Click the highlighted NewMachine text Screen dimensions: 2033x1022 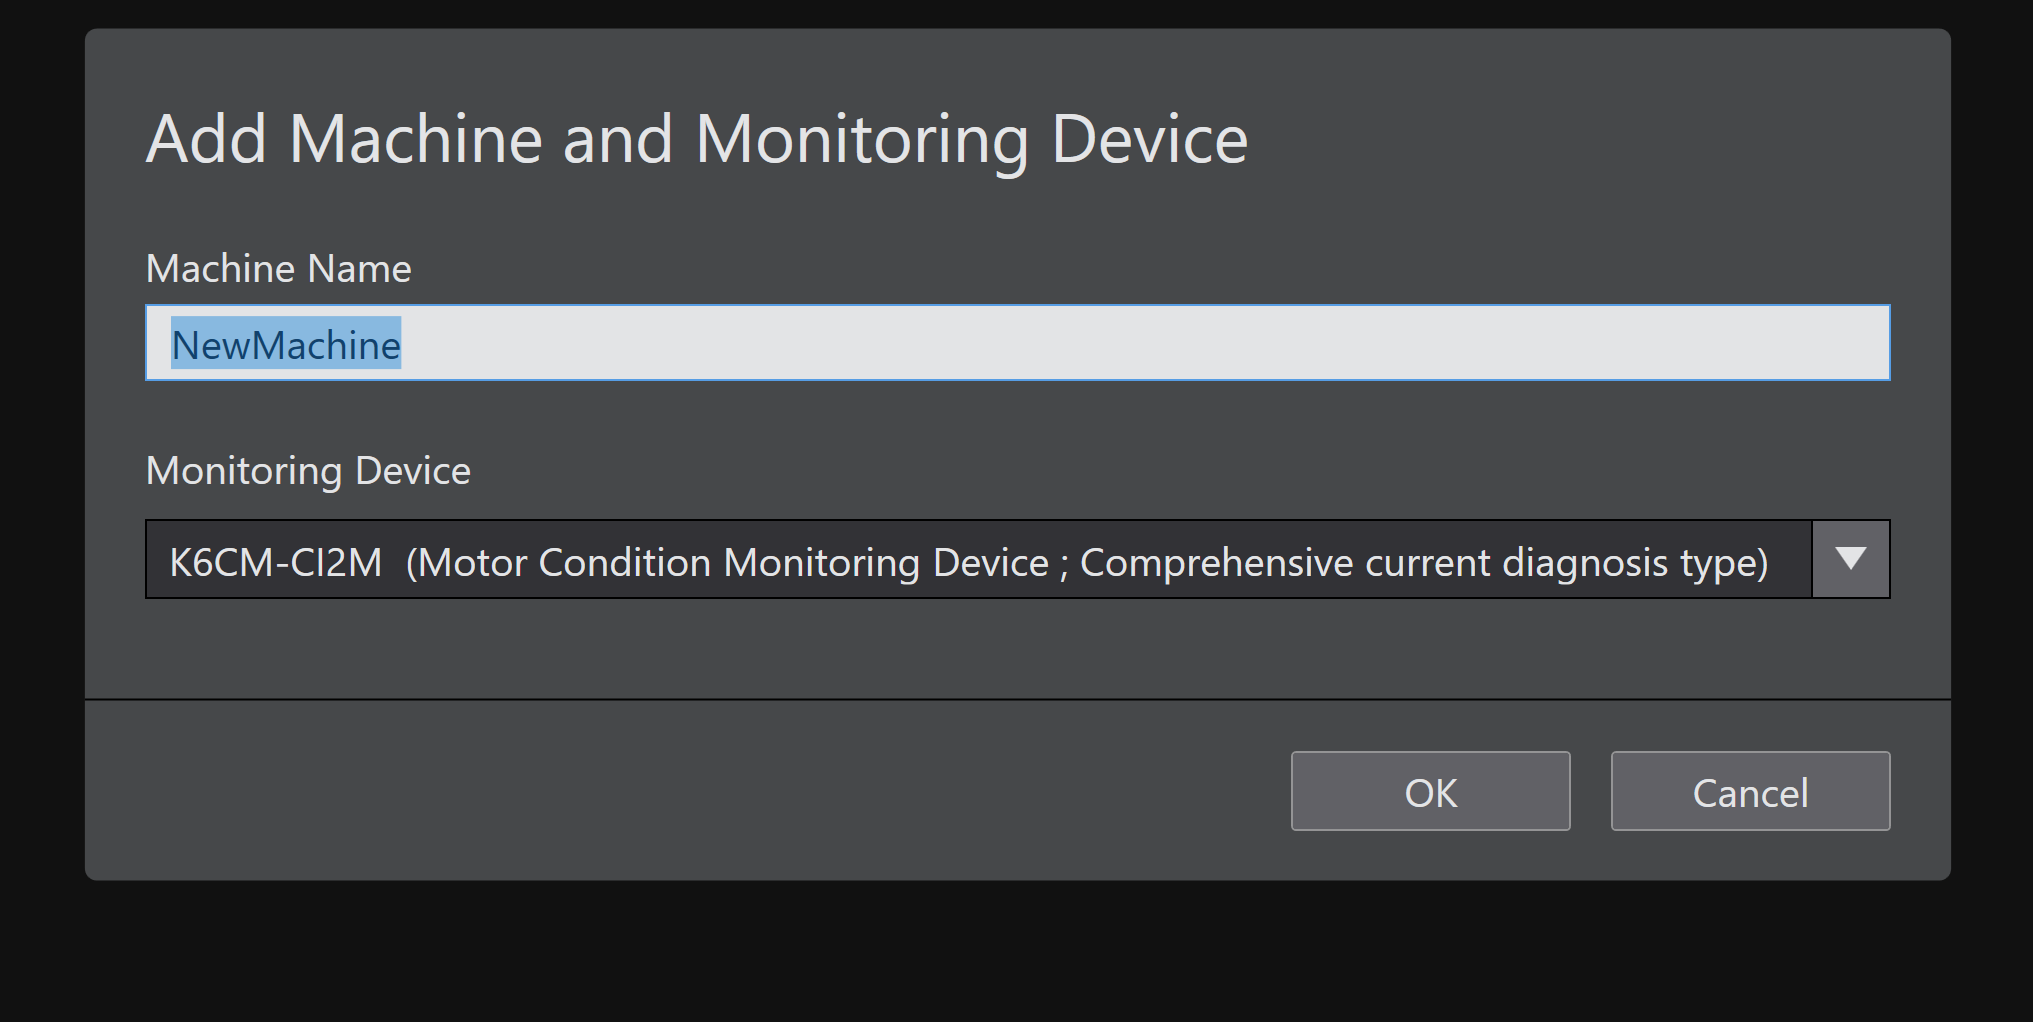(x=286, y=345)
